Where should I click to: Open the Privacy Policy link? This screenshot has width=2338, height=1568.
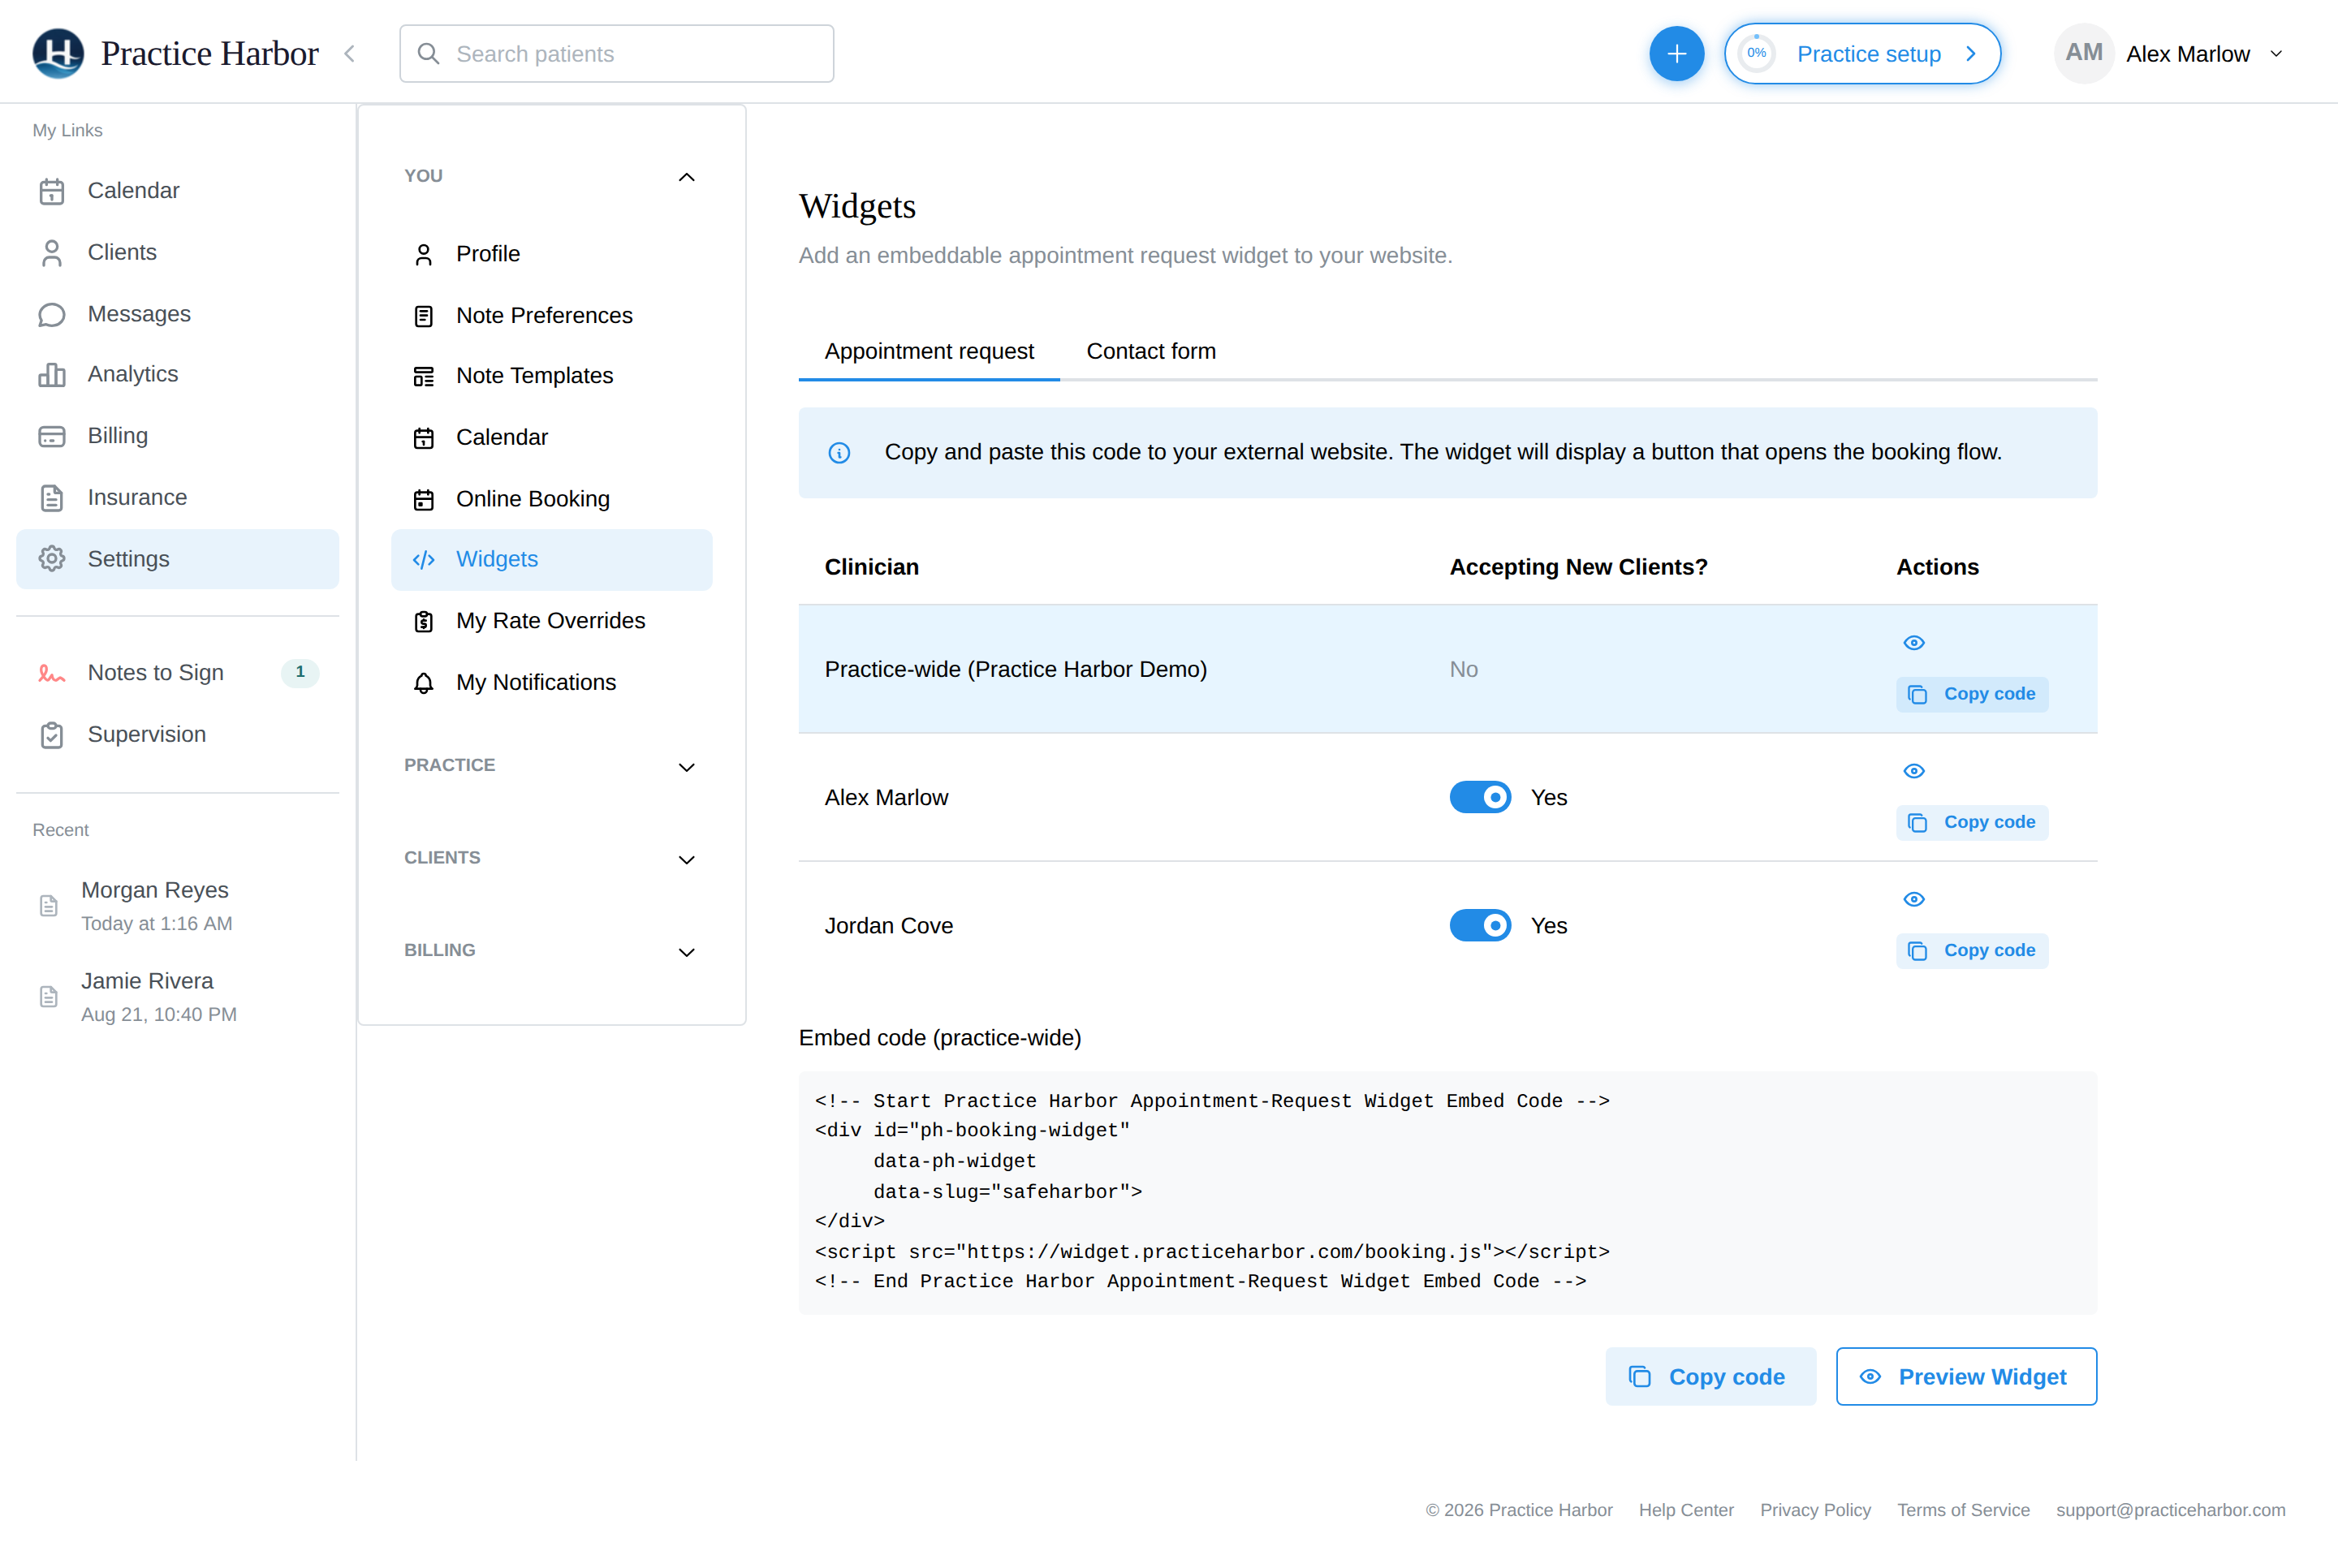coord(1815,1510)
